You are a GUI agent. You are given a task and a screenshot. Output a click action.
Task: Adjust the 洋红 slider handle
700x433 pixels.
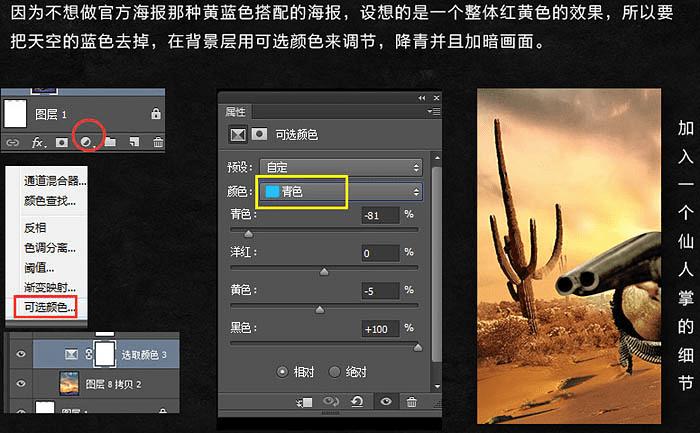click(x=324, y=271)
